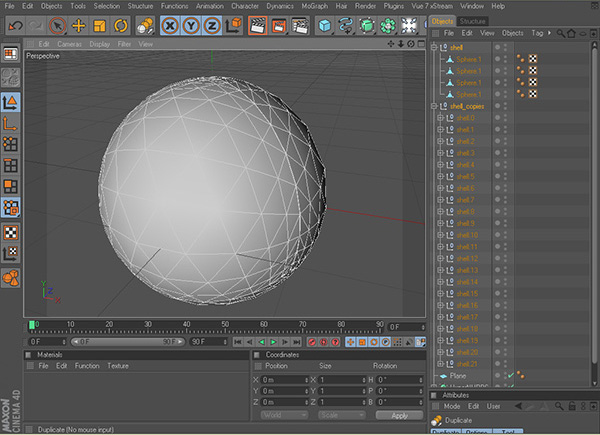600x435 pixels.
Task: Render the active view clapperboard
Action: (258, 26)
